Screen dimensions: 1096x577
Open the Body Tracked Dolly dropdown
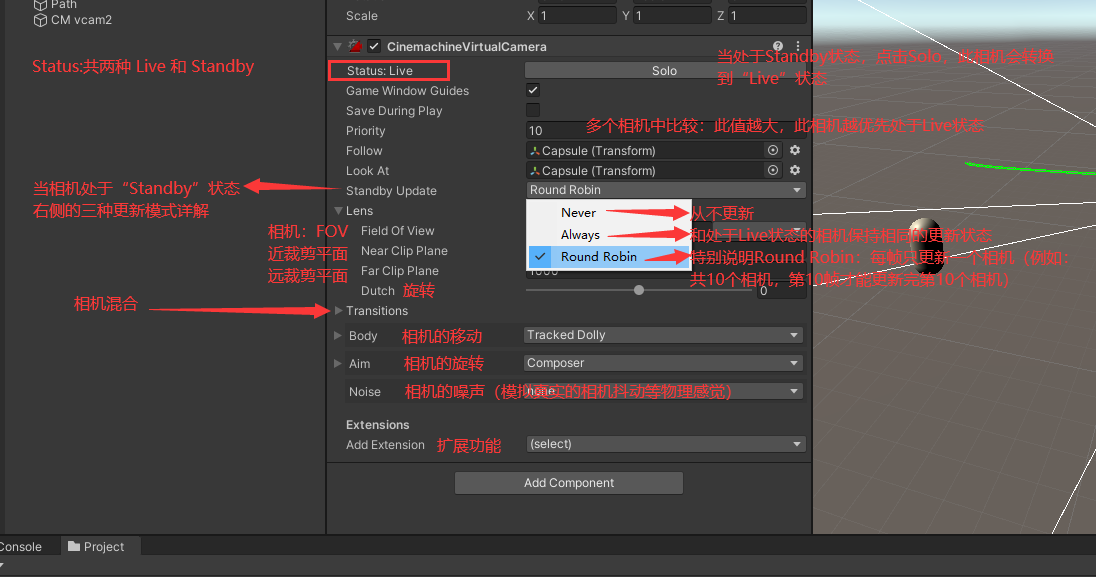663,335
